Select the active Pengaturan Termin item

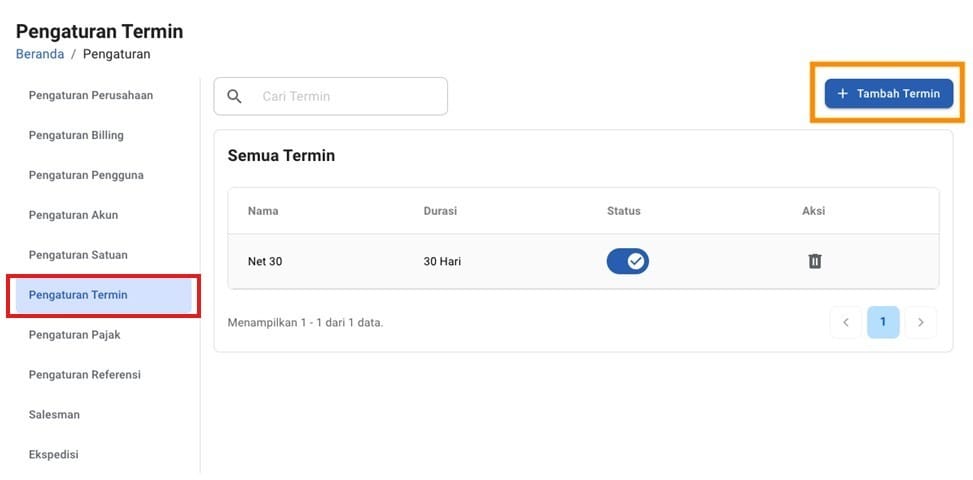tap(78, 295)
